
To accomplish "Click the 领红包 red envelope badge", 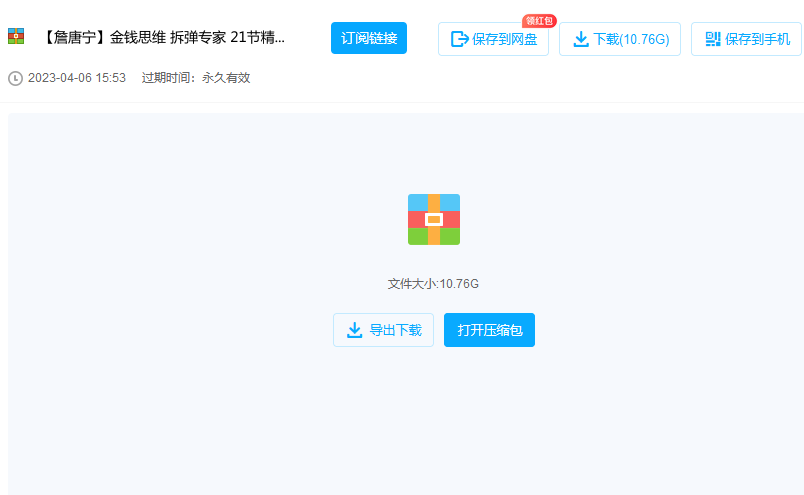I will point(539,21).
